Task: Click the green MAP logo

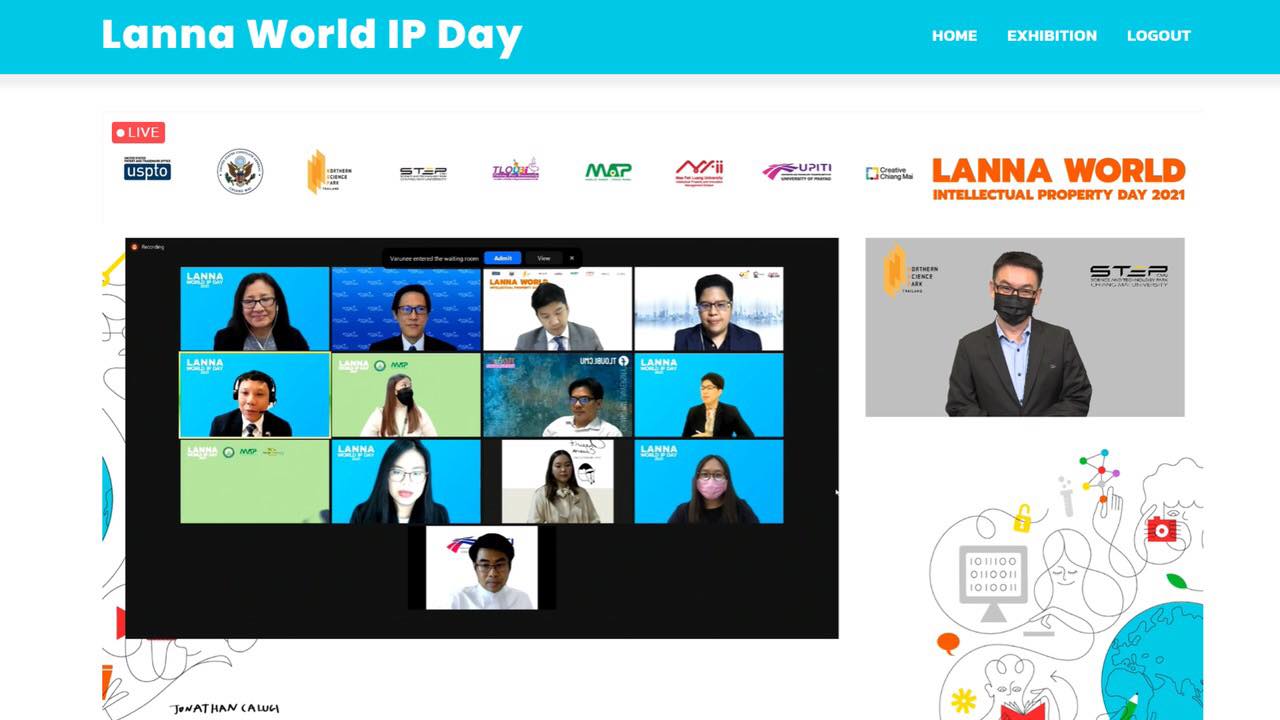Action: click(608, 171)
